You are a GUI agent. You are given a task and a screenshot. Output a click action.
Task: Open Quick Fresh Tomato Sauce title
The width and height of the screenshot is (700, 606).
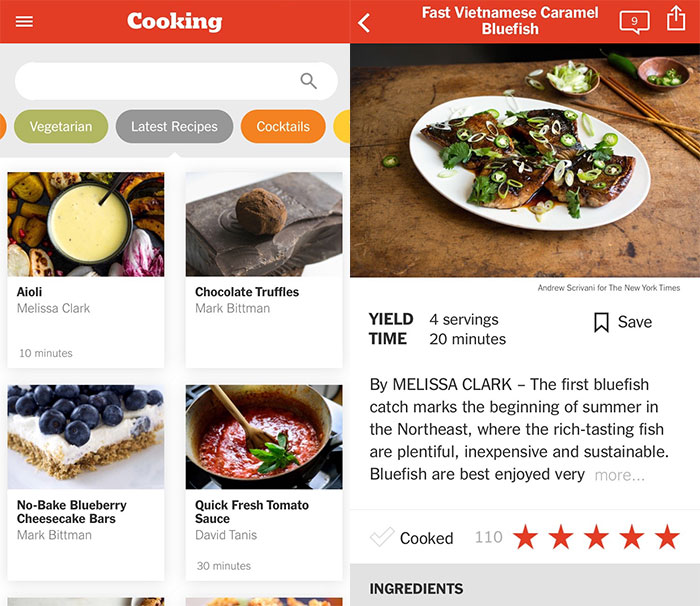click(252, 512)
